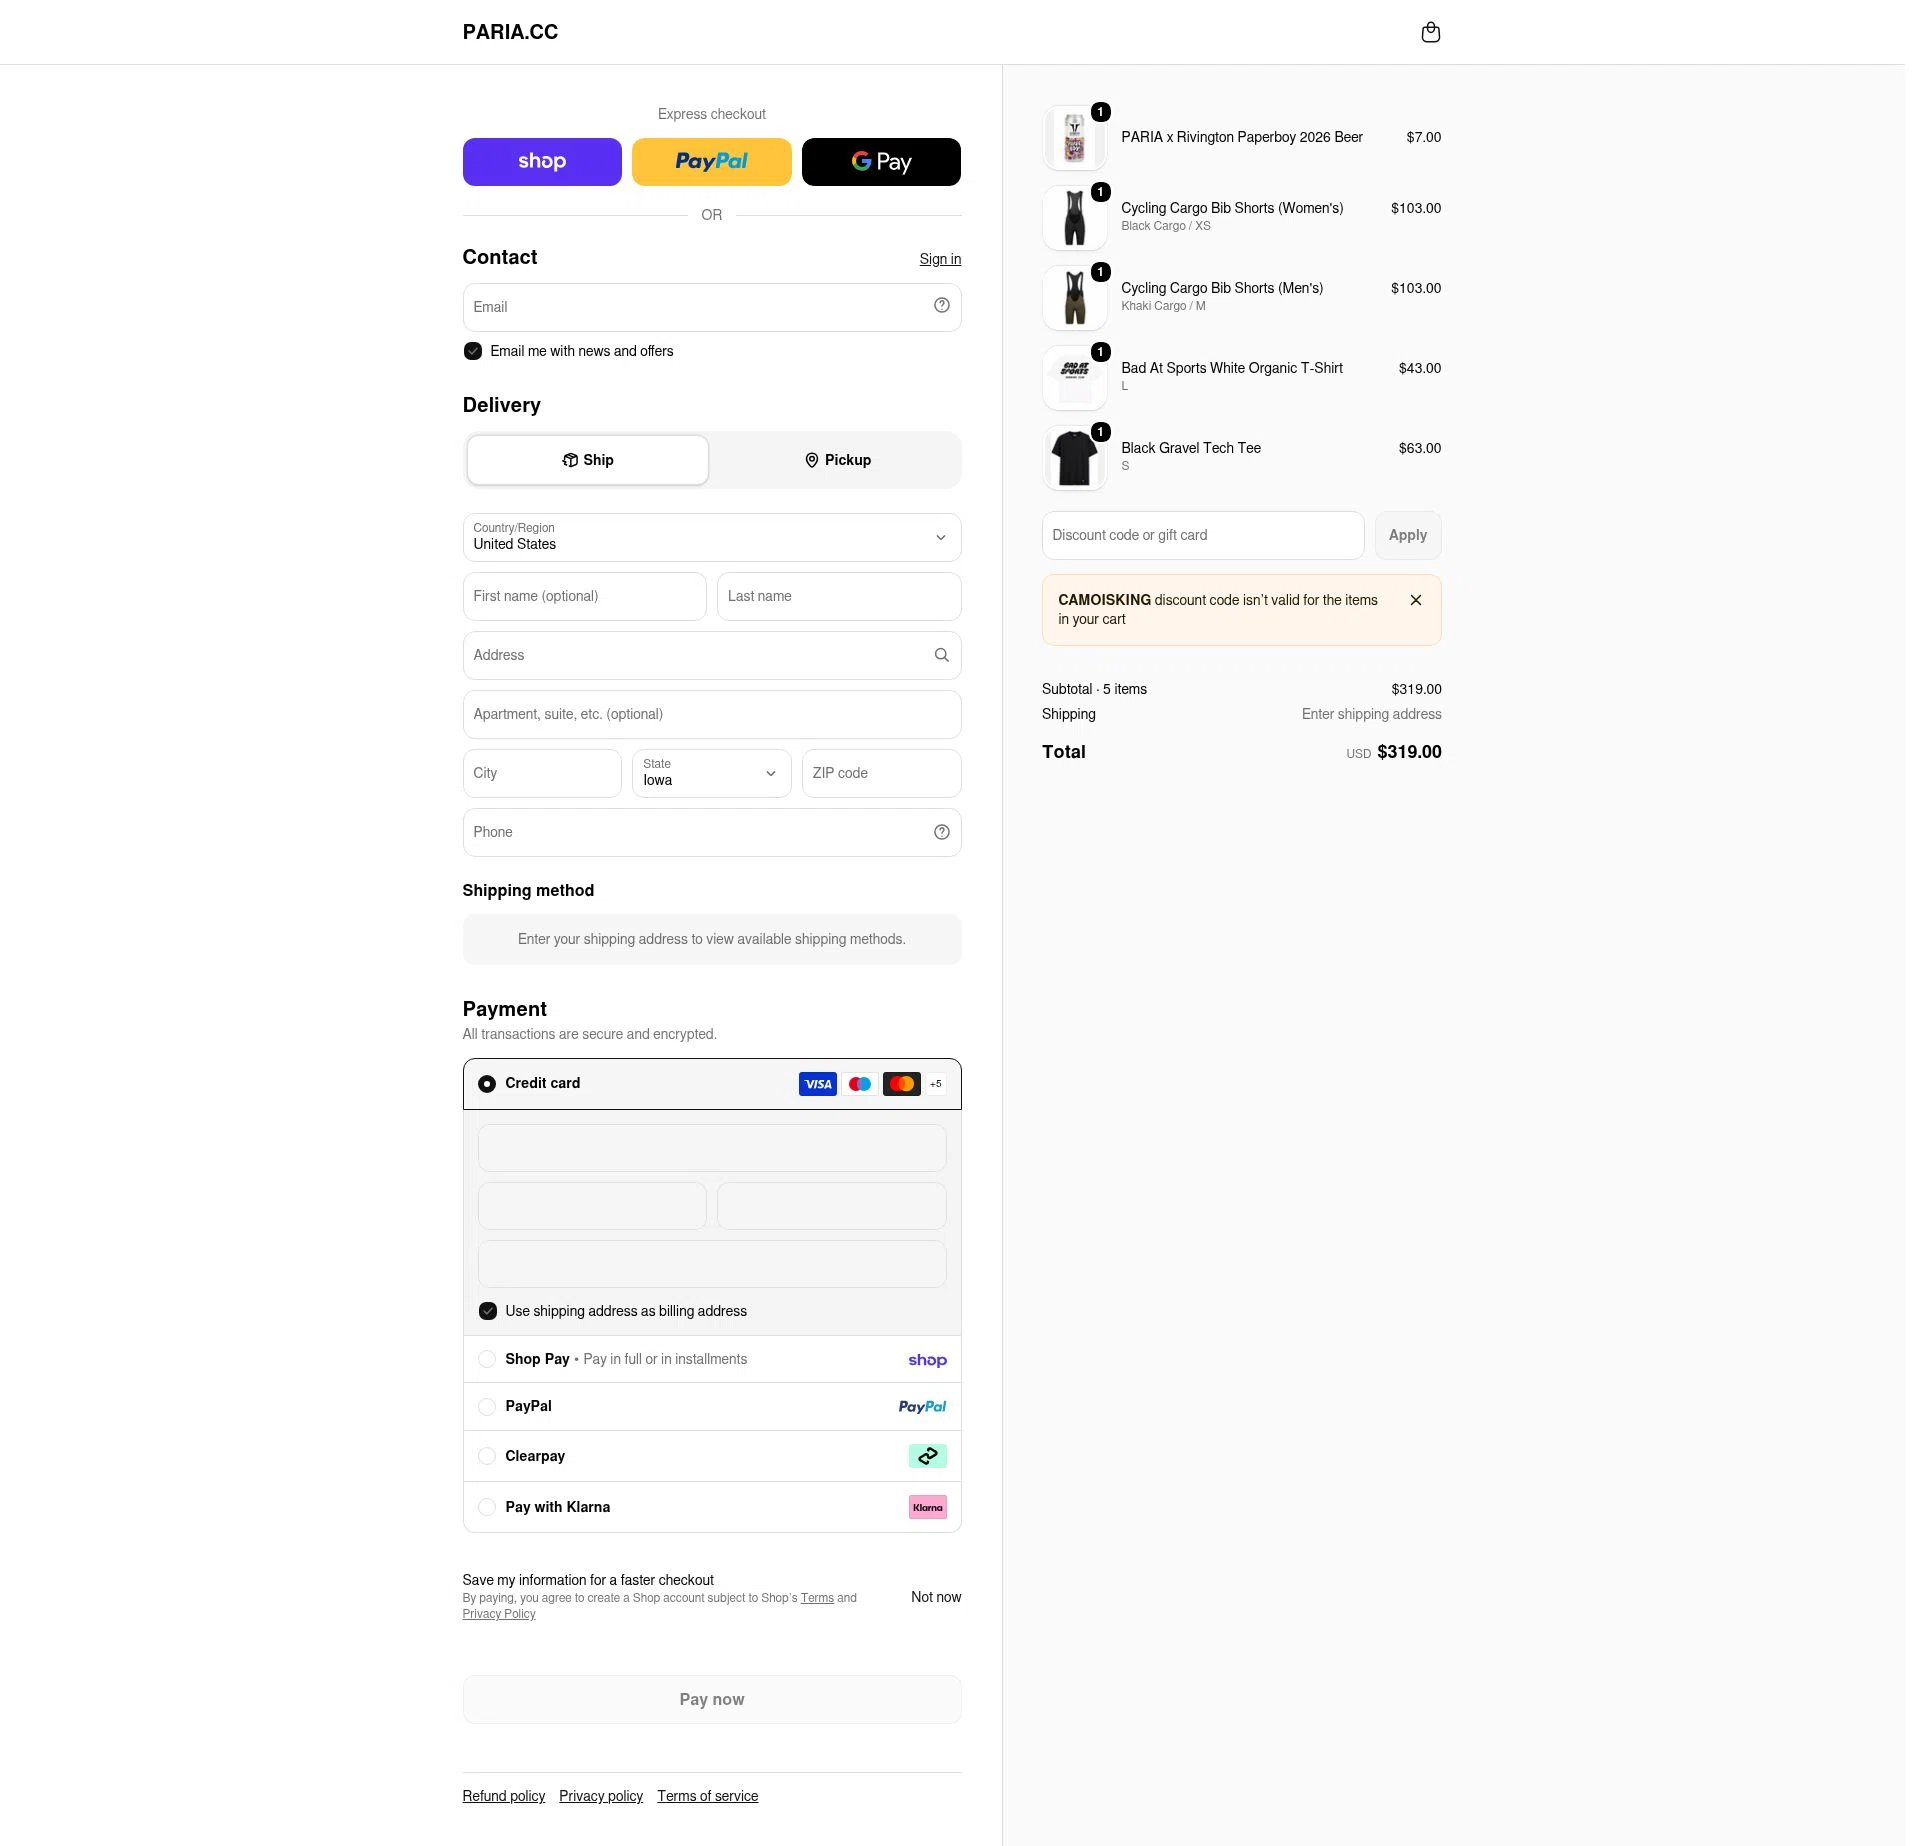This screenshot has height=1846, width=1920.
Task: Expand the State dropdown showing Iowa
Action: click(711, 773)
